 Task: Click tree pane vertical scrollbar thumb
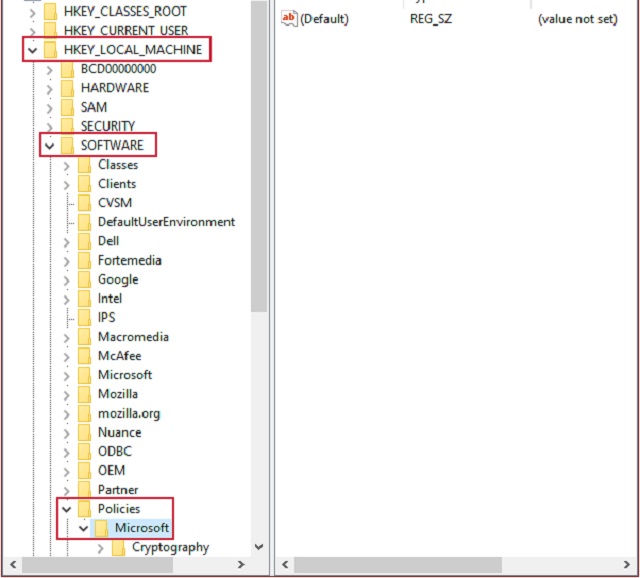pos(259,156)
